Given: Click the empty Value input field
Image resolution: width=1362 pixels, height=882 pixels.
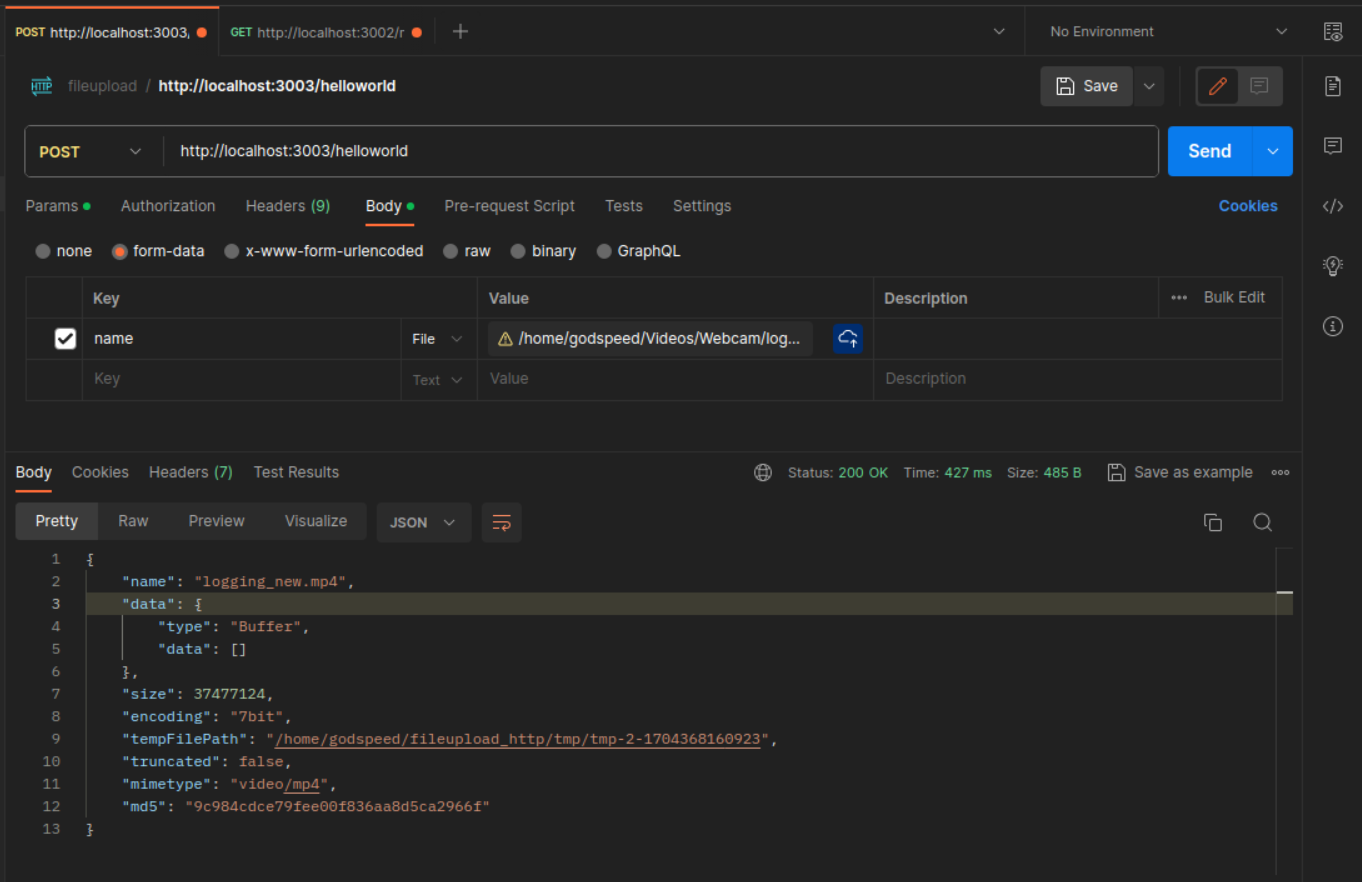Looking at the screenshot, I should pyautogui.click(x=675, y=379).
